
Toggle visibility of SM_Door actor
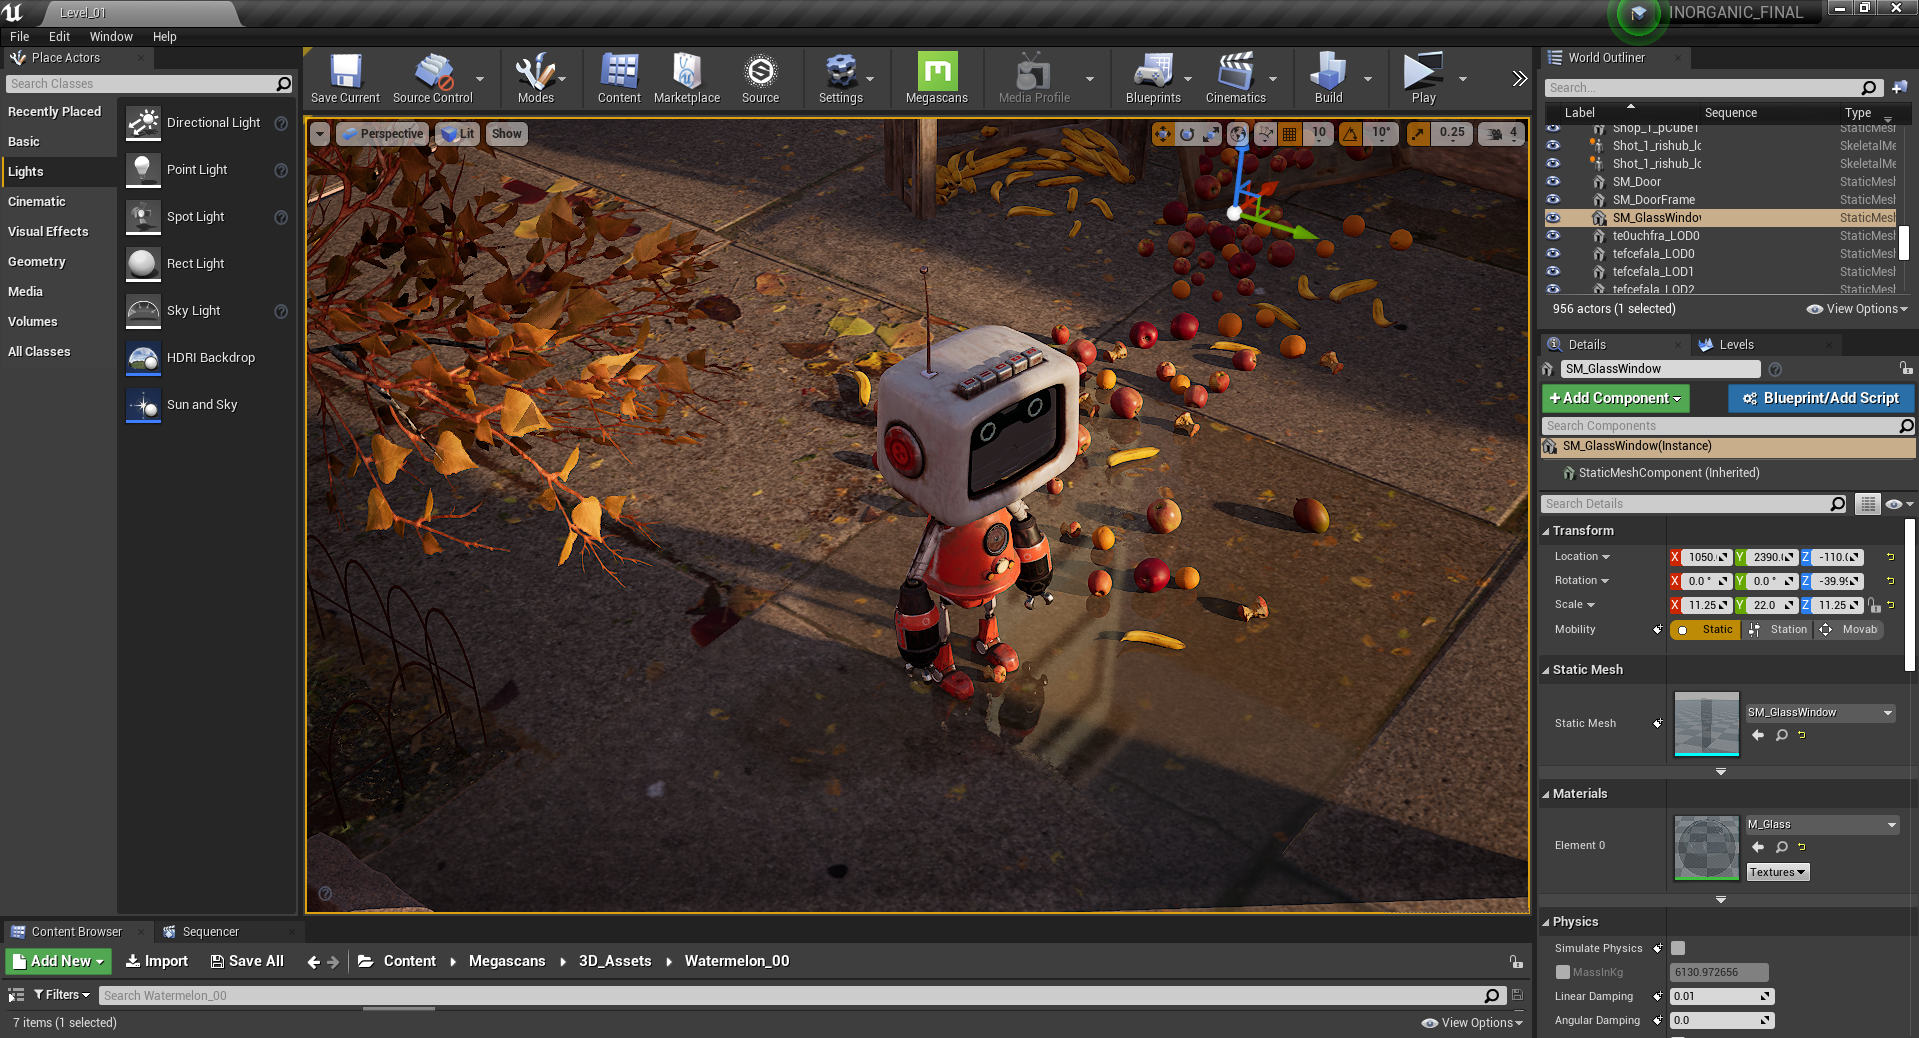tap(1553, 182)
